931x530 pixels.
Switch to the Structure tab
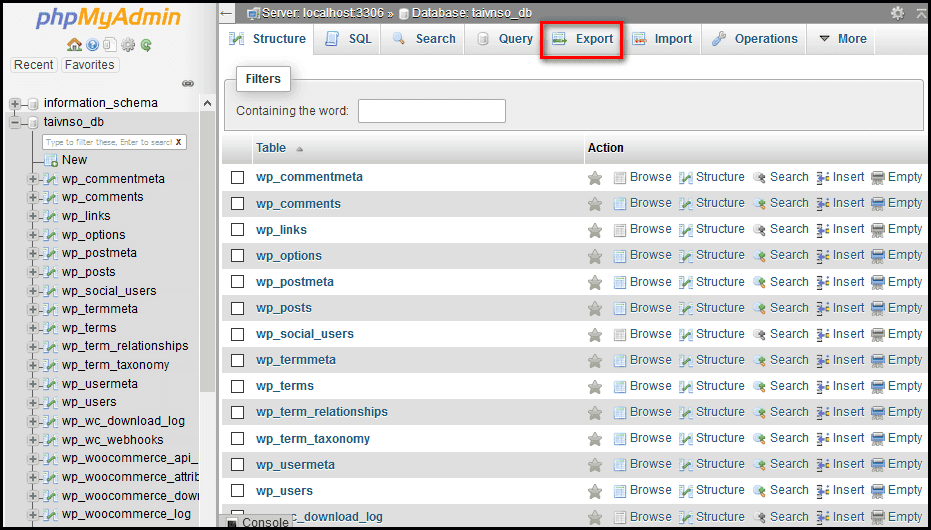click(x=268, y=39)
